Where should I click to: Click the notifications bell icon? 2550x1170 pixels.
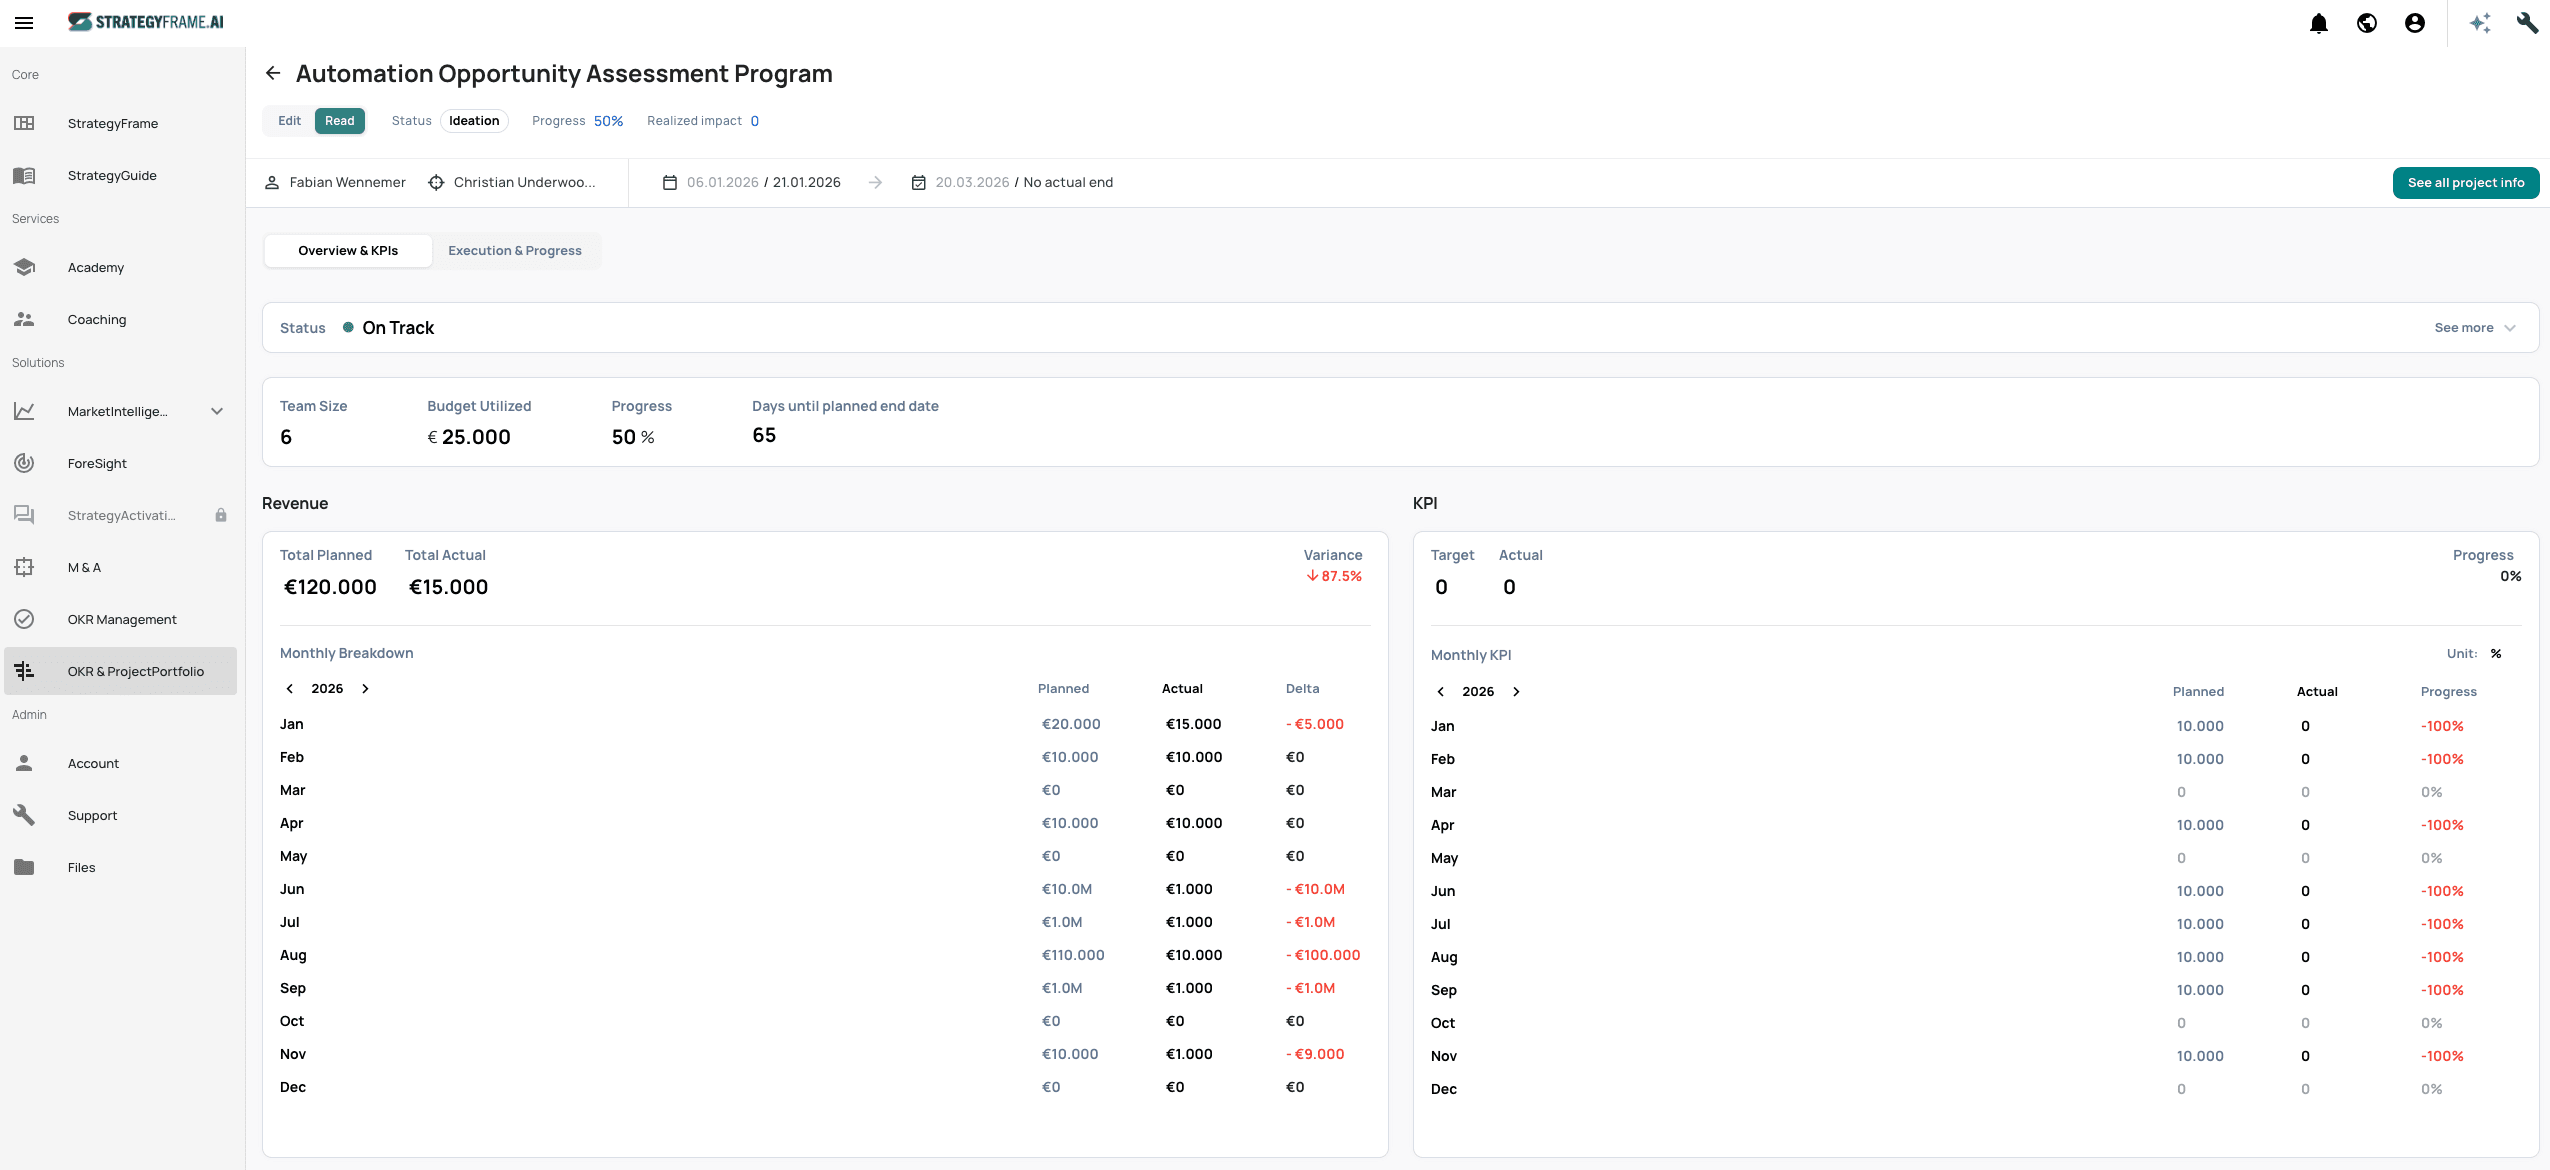click(x=2318, y=23)
